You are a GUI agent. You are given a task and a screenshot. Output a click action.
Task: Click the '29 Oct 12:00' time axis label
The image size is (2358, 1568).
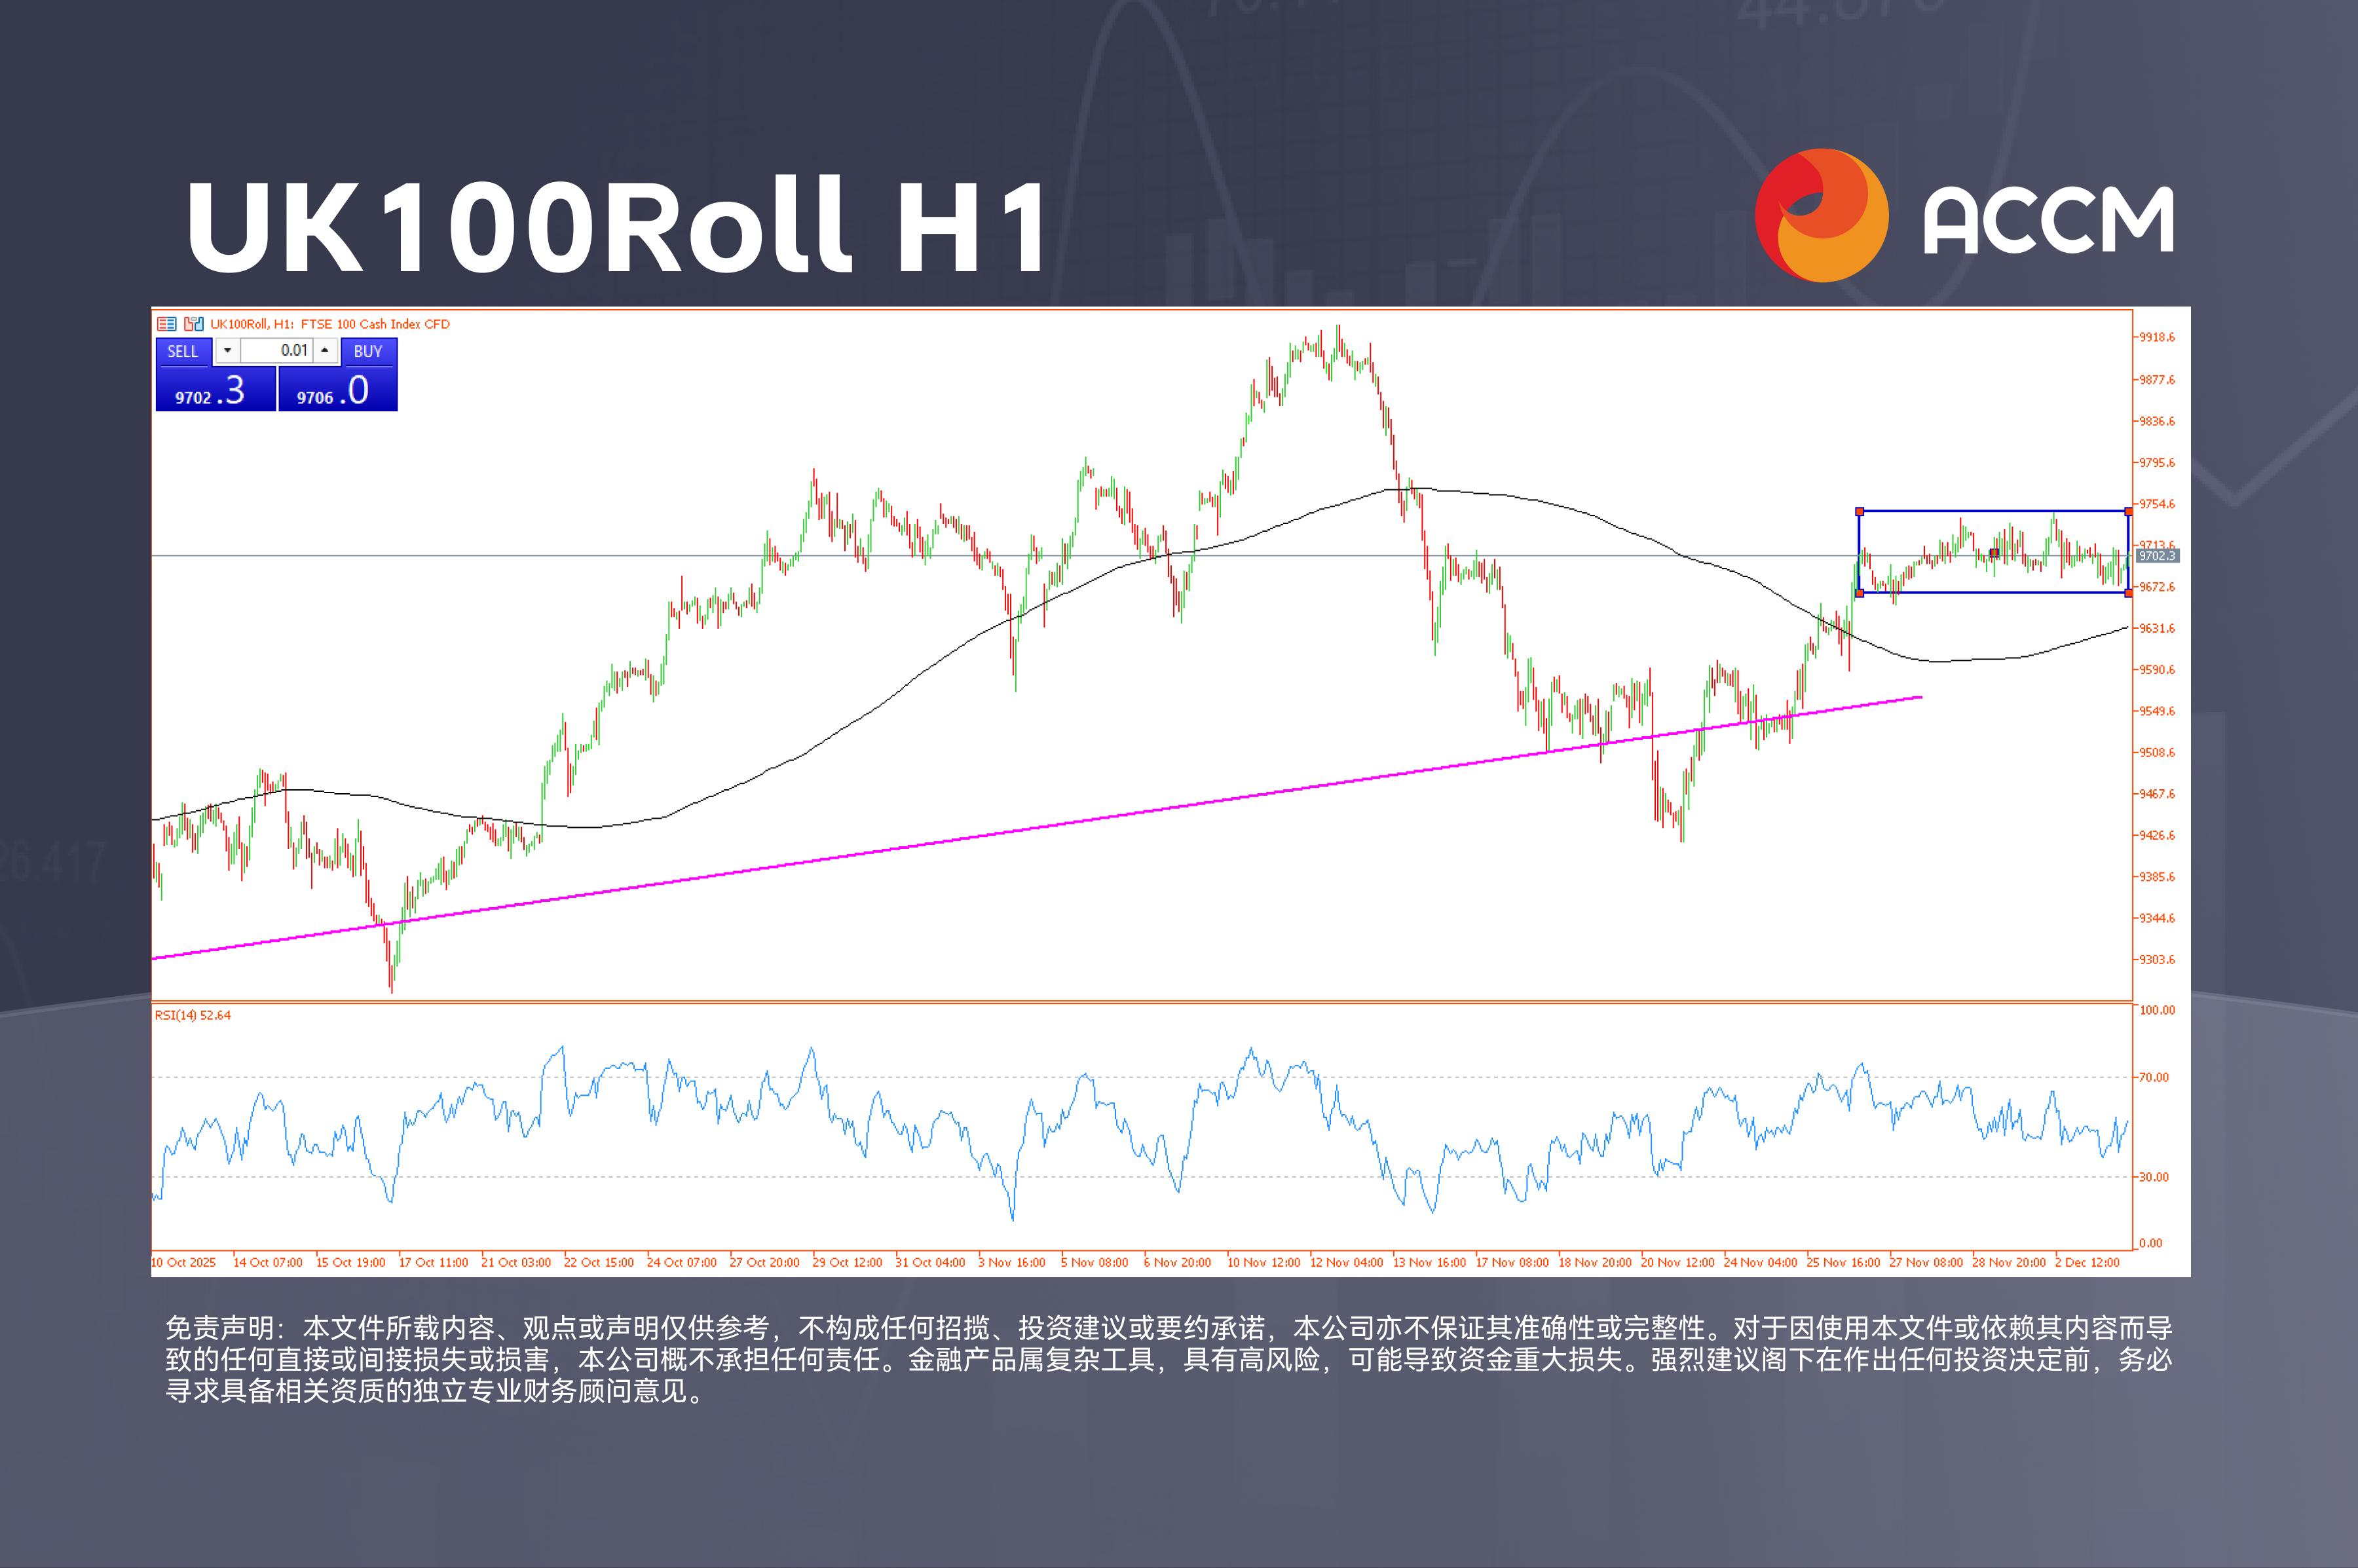point(847,1262)
